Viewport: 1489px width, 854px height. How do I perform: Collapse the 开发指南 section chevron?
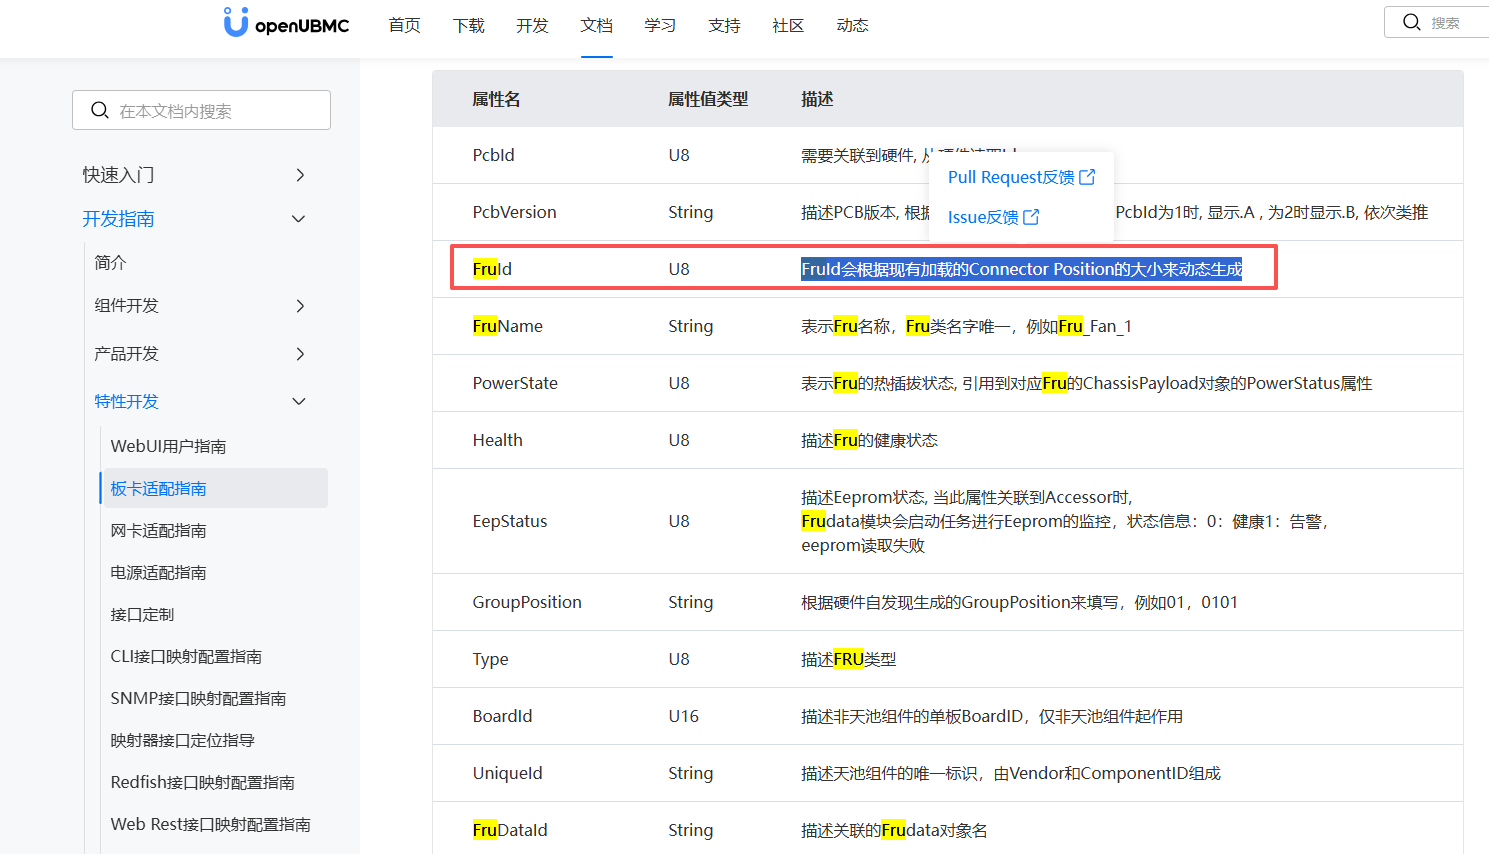(x=298, y=219)
